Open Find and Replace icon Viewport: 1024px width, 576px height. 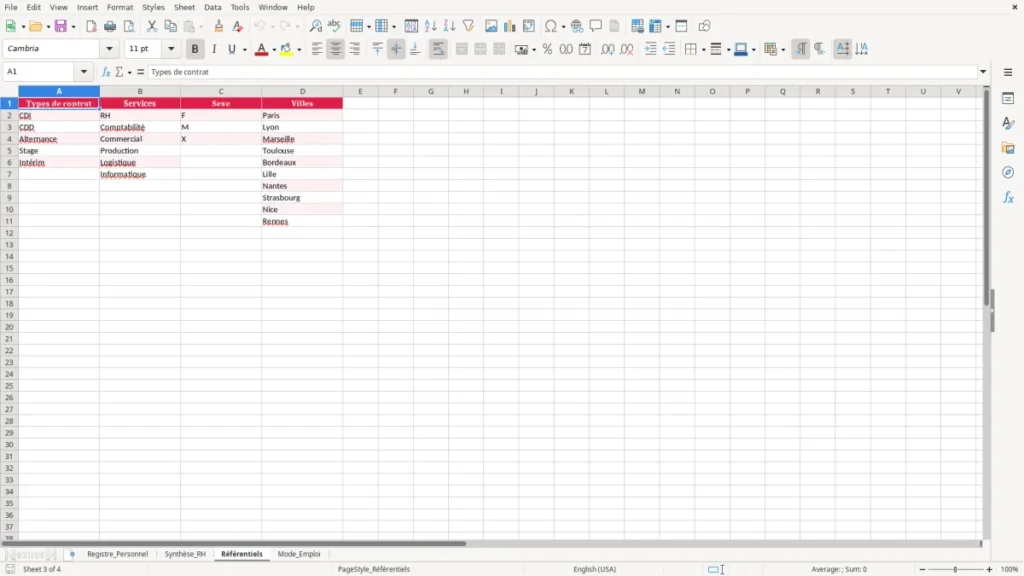315,26
